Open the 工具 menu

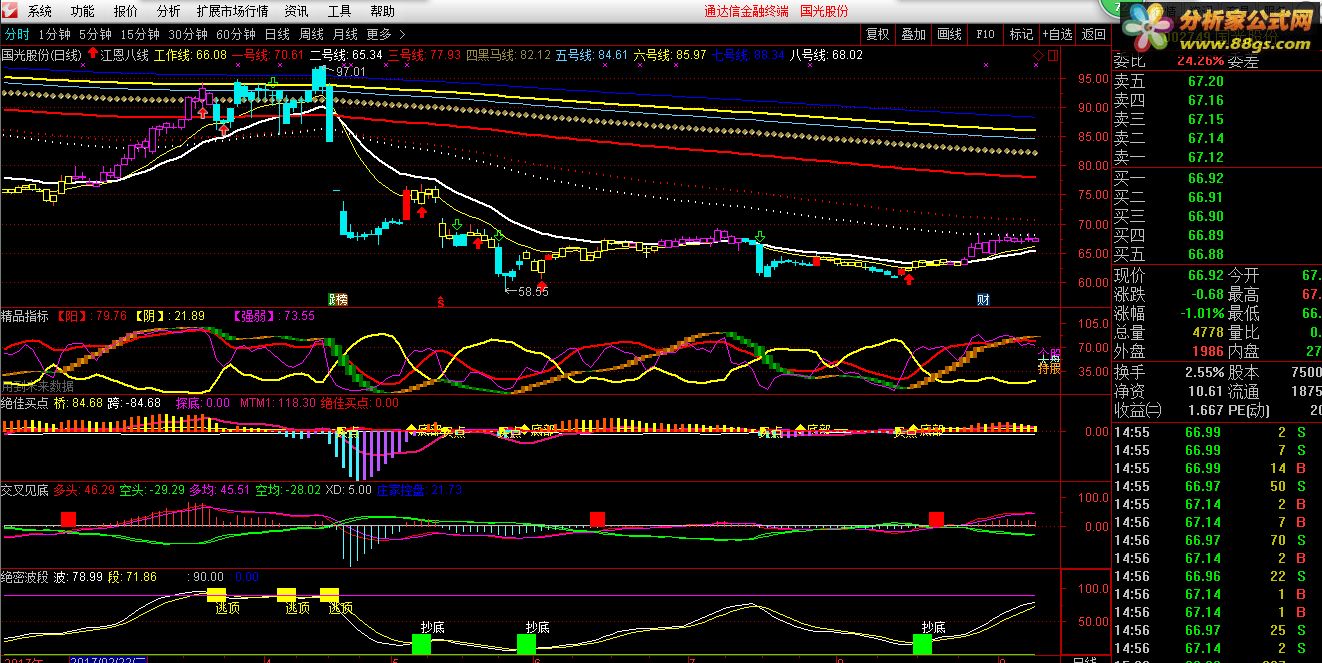[340, 11]
